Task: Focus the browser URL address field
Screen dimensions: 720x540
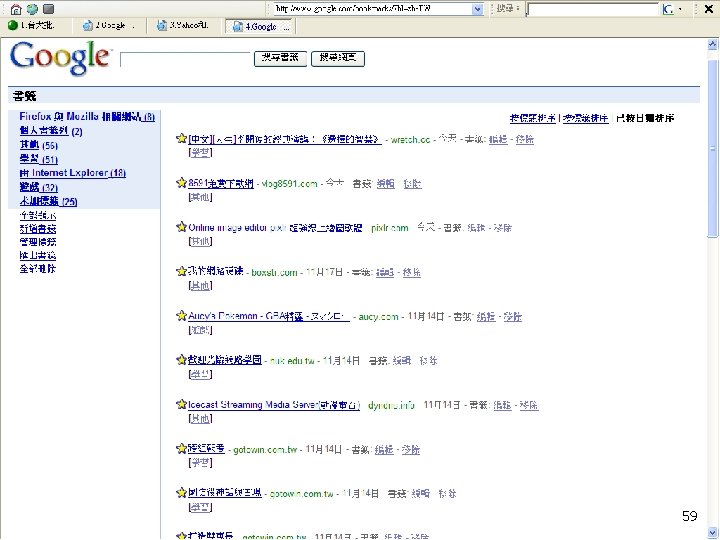Action: point(373,9)
